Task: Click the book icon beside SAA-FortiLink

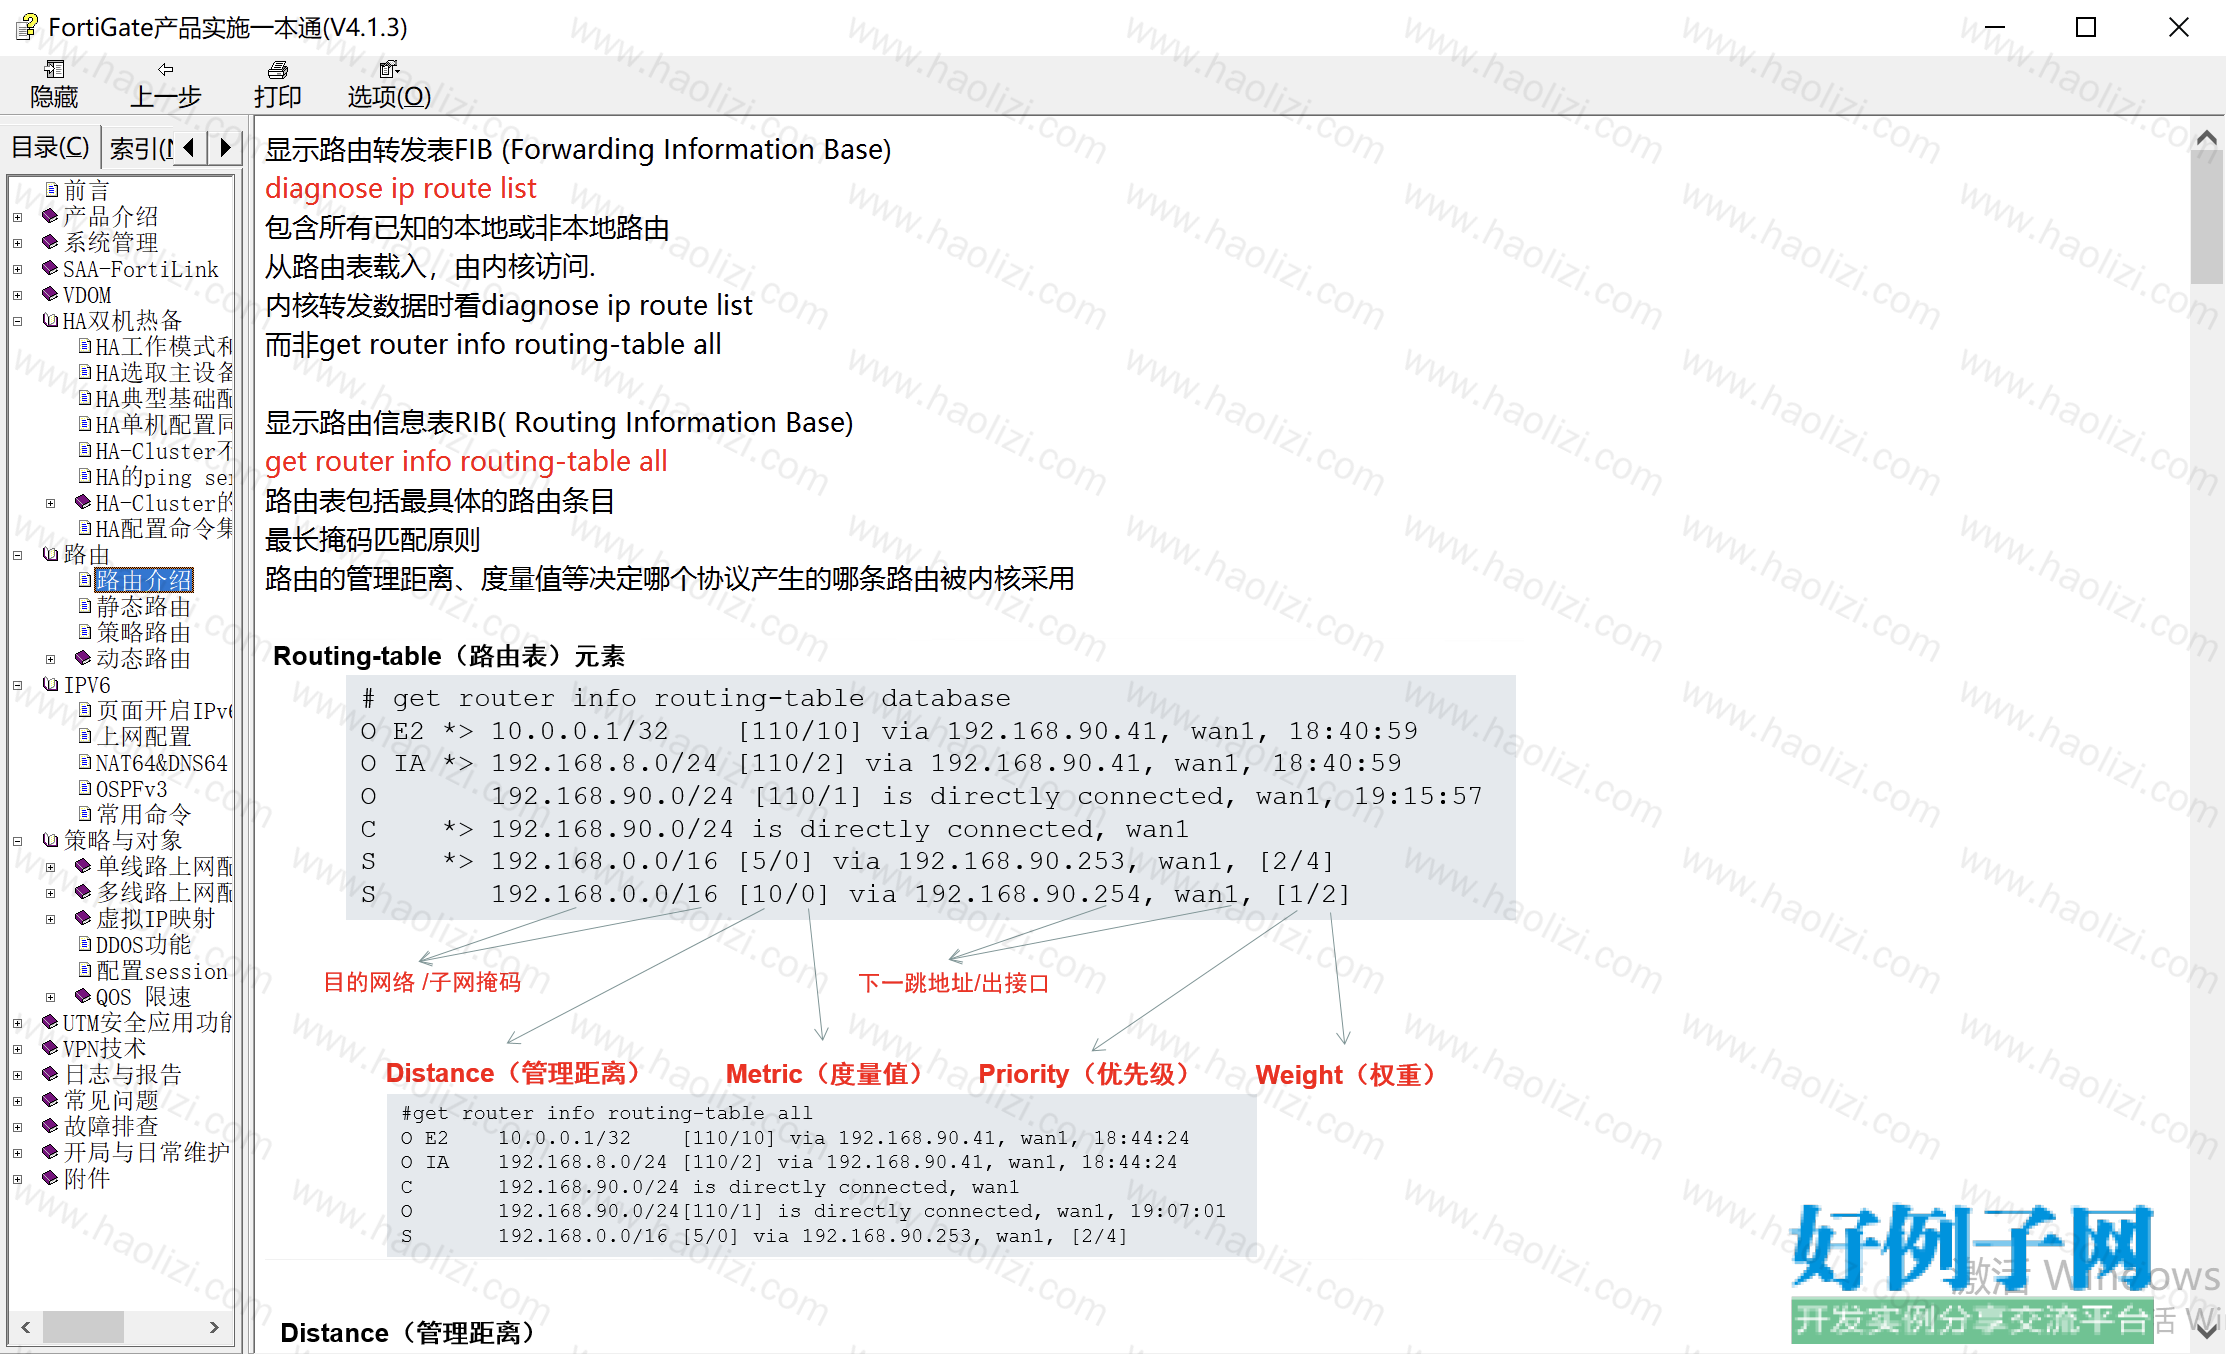Action: pos(50,268)
